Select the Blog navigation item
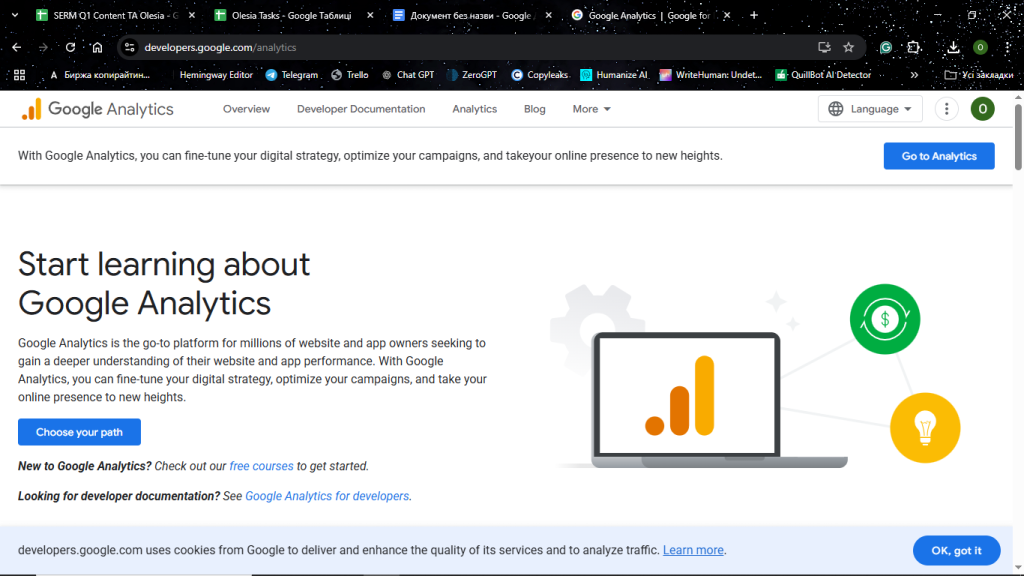 (x=534, y=108)
